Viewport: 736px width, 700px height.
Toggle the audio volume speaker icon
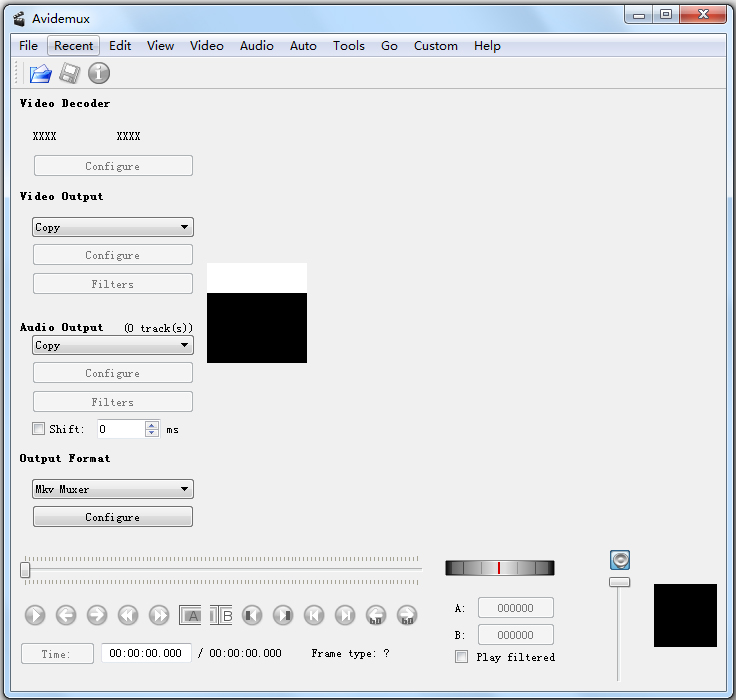(x=620, y=560)
